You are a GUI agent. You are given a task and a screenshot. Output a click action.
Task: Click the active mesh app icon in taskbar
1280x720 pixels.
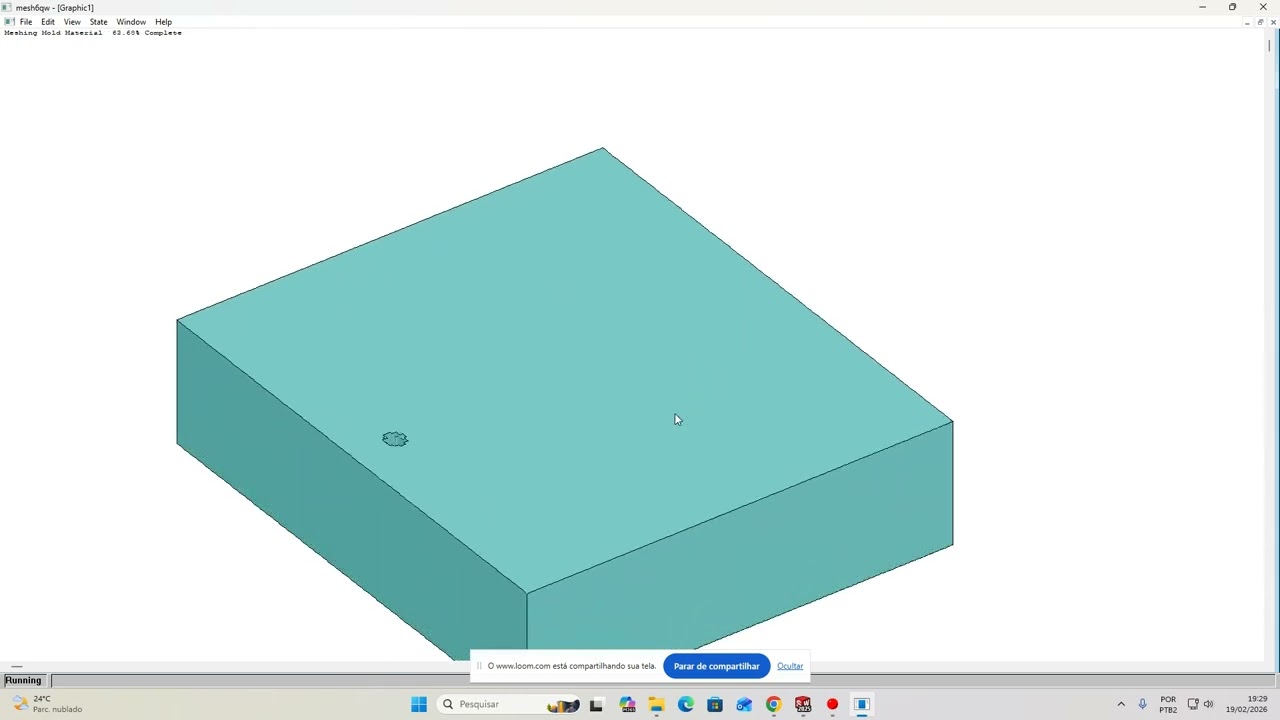pos(861,704)
